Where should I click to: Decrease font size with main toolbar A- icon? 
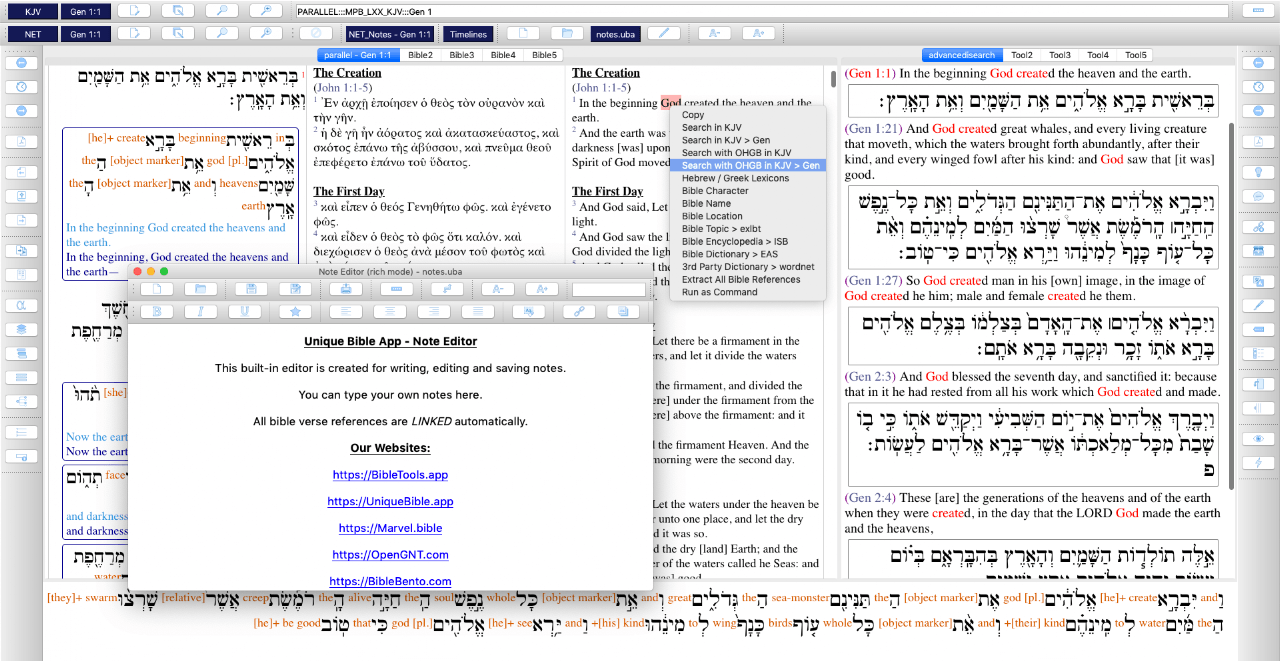point(715,34)
